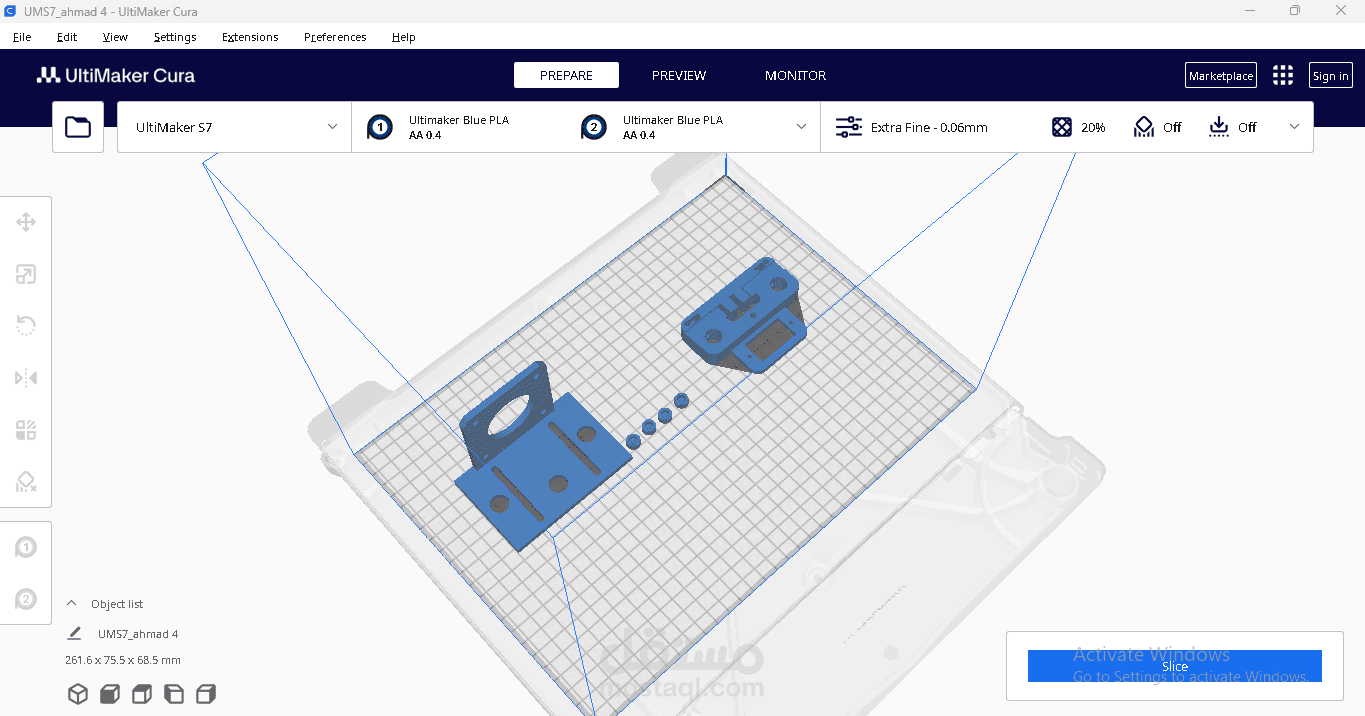Image resolution: width=1365 pixels, height=716 pixels.
Task: Open the Settings menu
Action: tap(175, 37)
